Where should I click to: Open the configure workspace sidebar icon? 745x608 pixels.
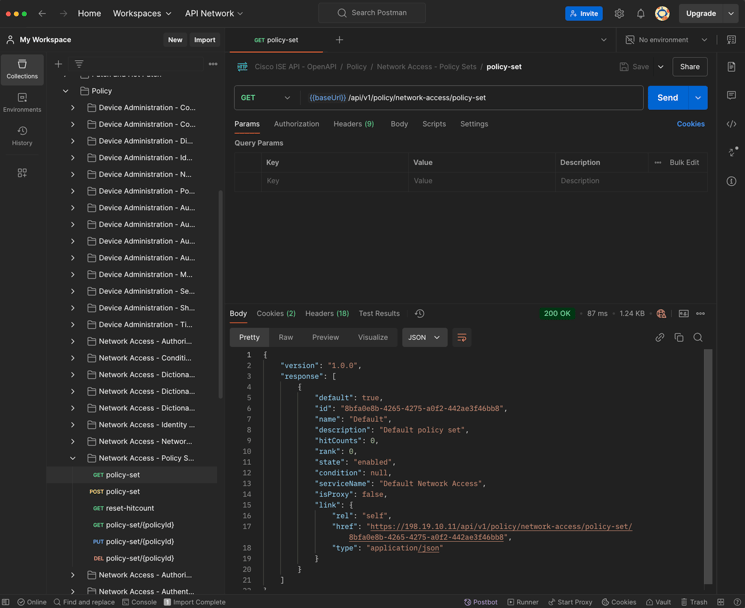(22, 173)
